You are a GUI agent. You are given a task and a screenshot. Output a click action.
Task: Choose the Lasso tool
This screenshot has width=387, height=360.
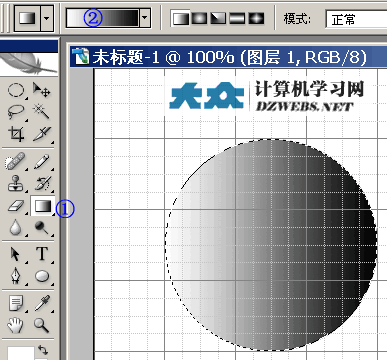point(16,112)
